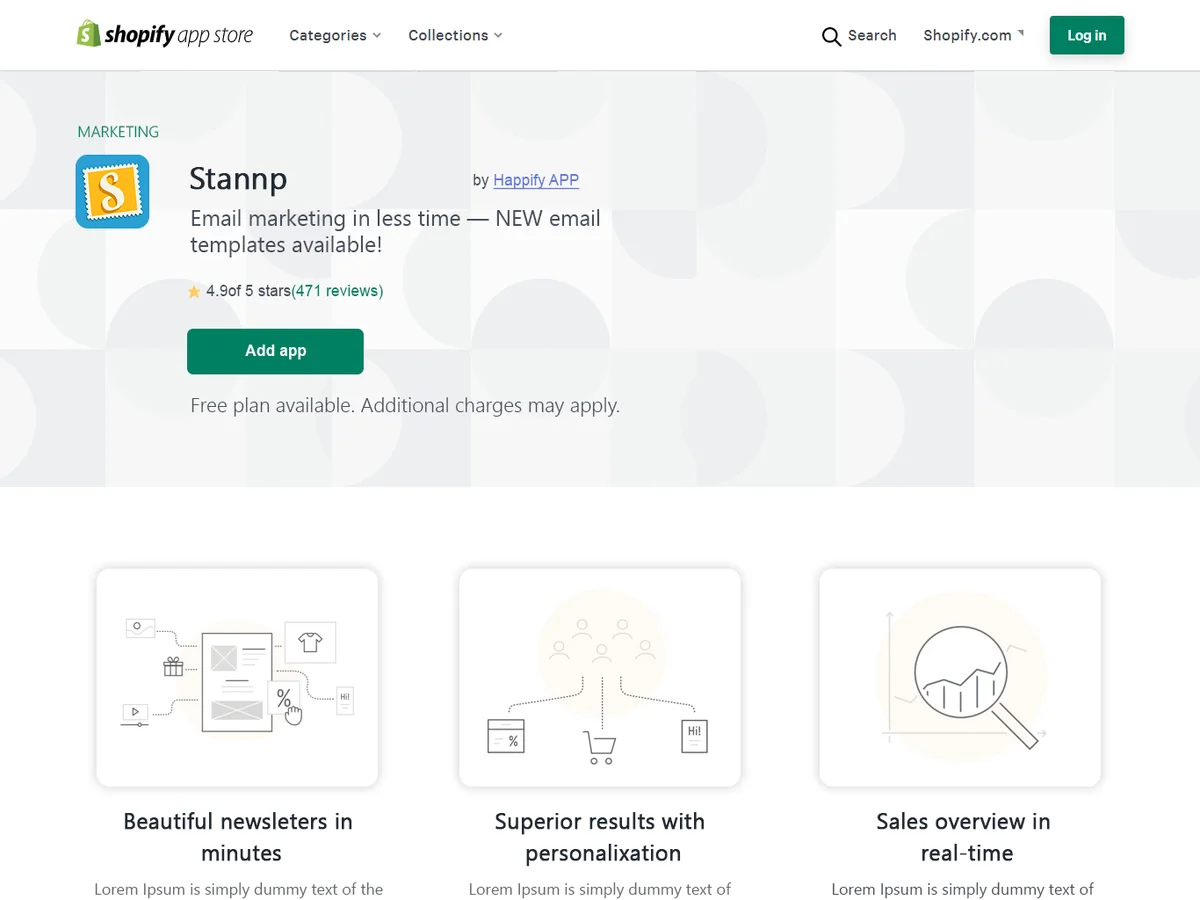The width and height of the screenshot is (1200, 900).
Task: Click the Categories chevron arrow
Action: [377, 36]
